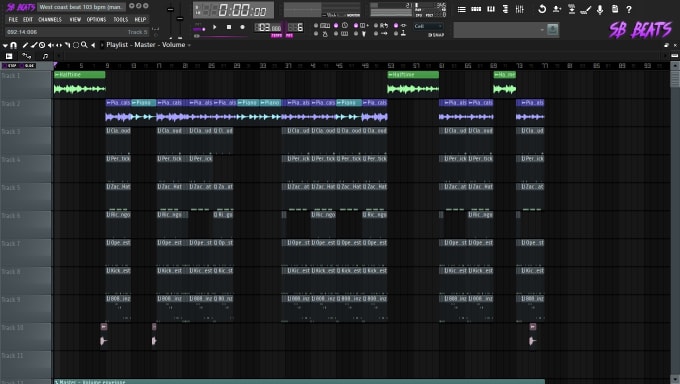Click the tempo display

268,28
